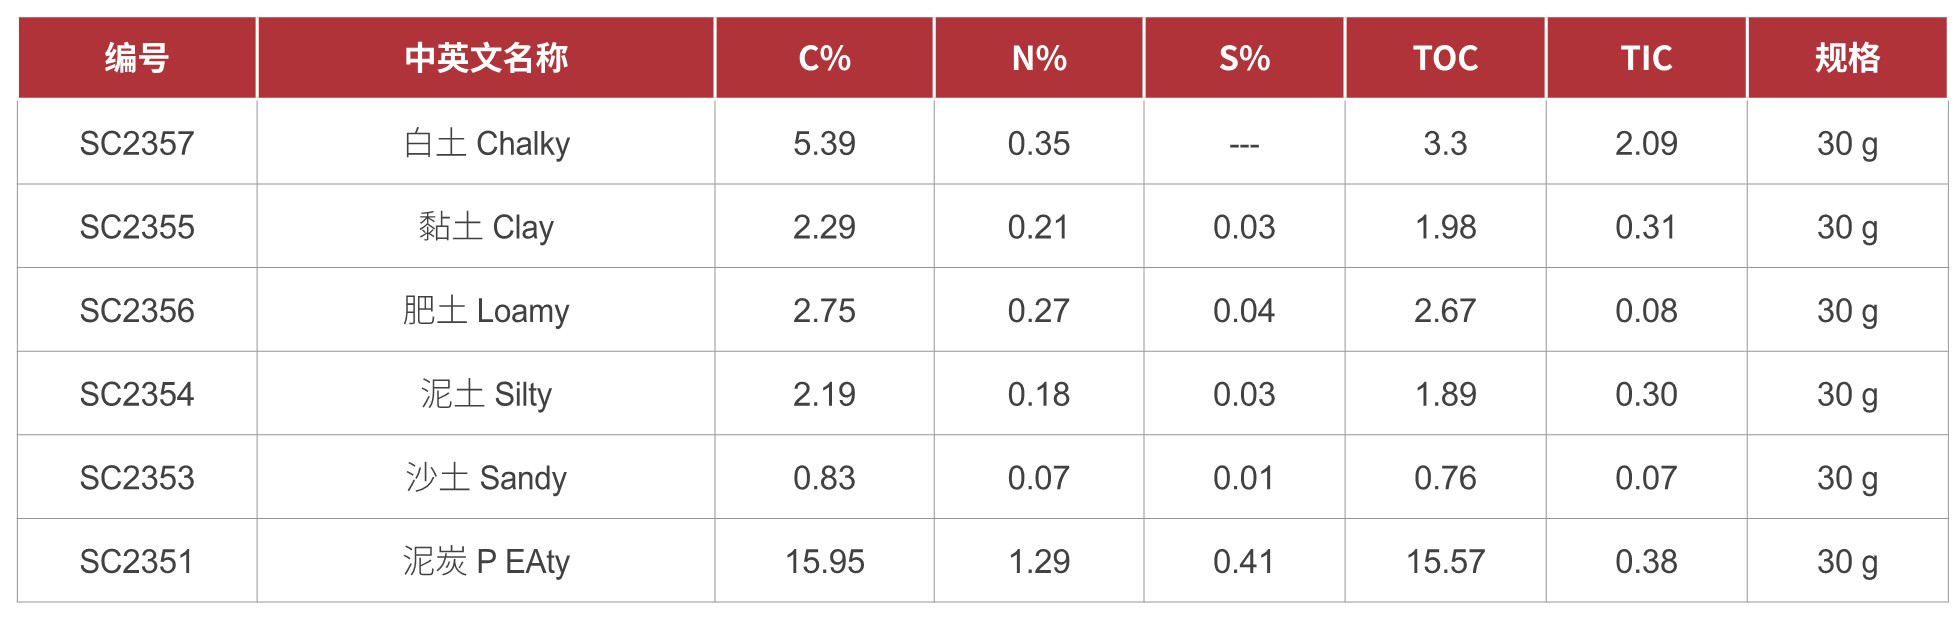Screen dimensions: 1960x620
Task: Click the 15.95 carbon value cell
Action: tap(824, 562)
